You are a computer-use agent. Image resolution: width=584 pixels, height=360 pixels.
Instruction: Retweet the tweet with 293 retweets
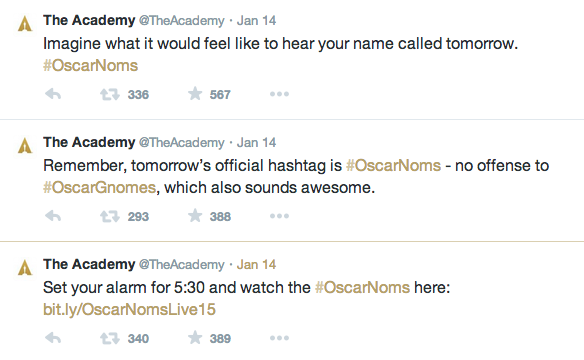[x=110, y=217]
